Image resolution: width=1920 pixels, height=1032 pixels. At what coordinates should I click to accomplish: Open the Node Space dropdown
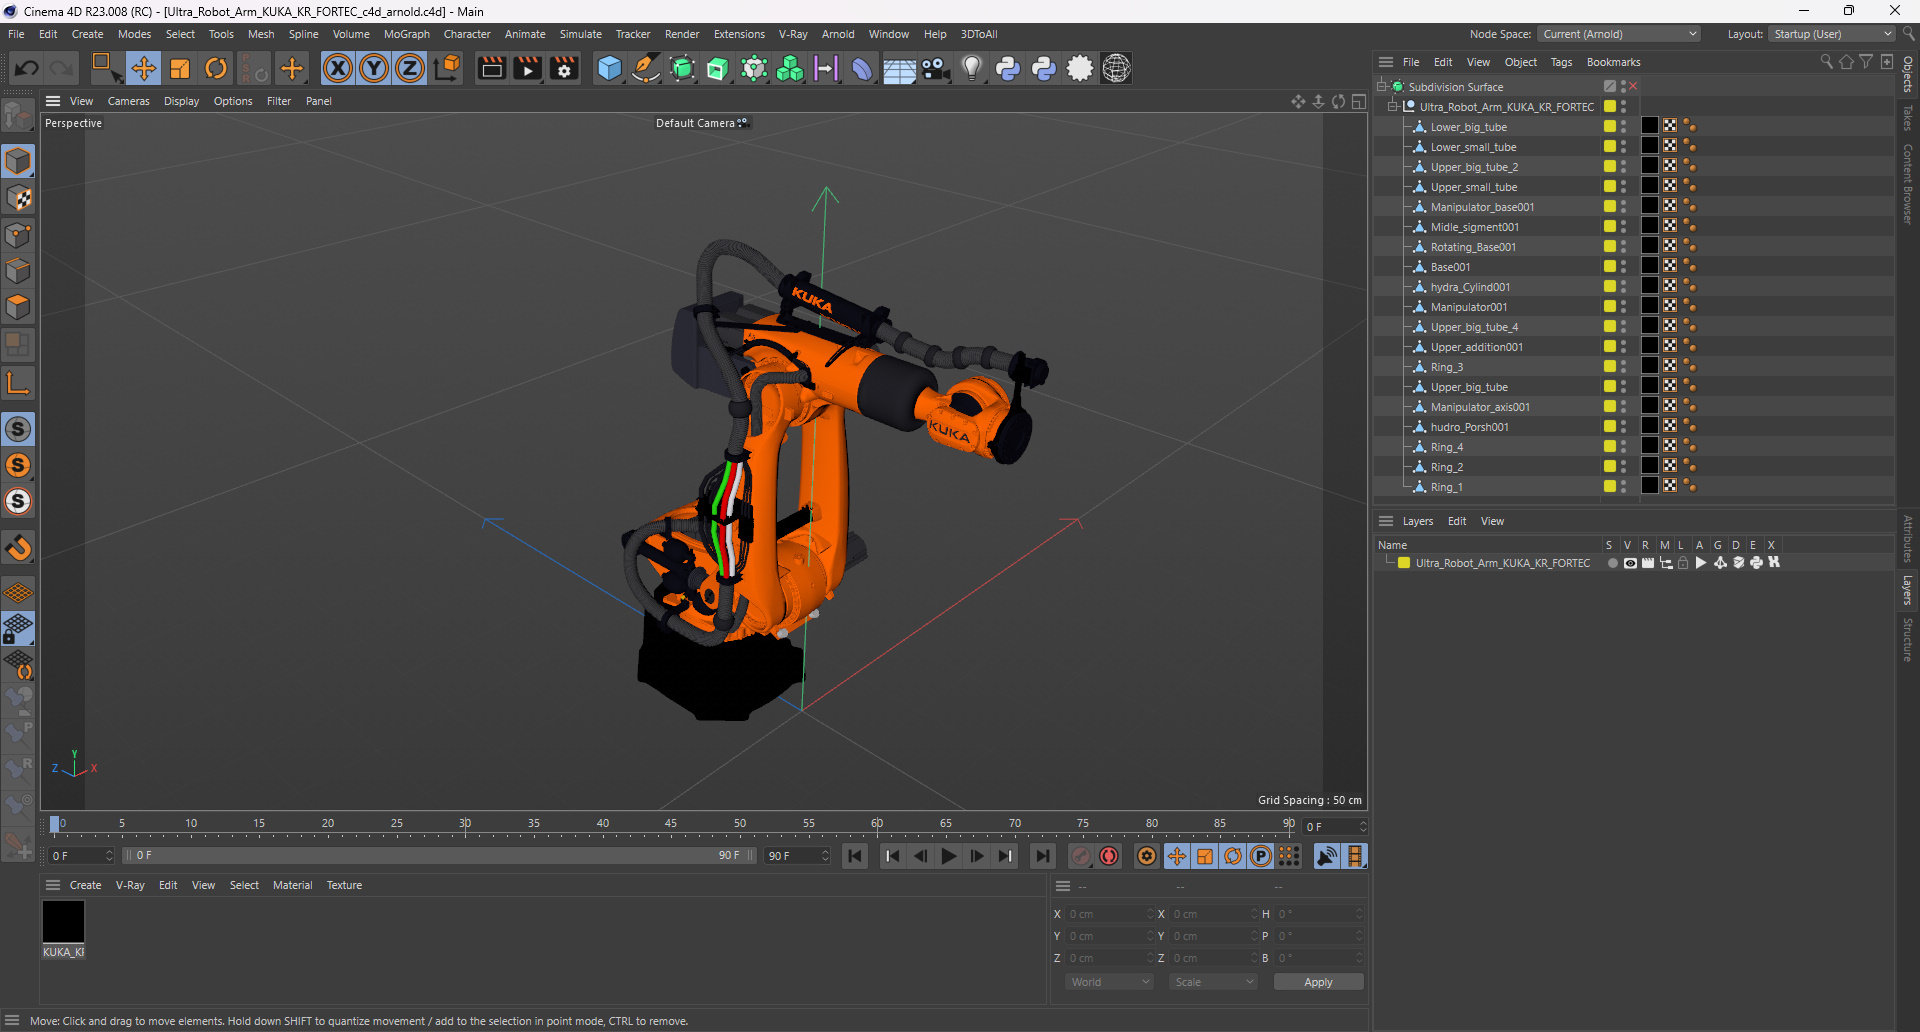pos(1619,34)
